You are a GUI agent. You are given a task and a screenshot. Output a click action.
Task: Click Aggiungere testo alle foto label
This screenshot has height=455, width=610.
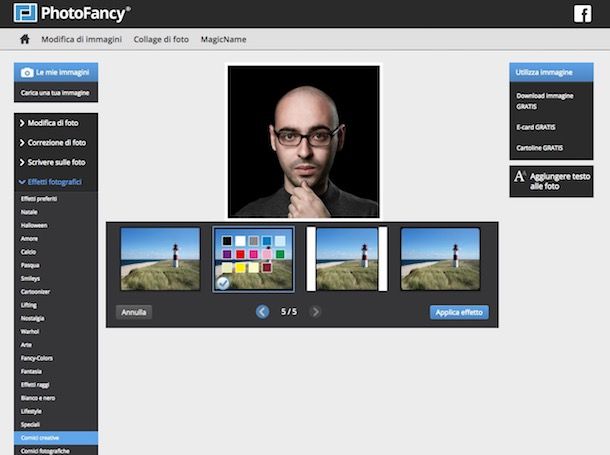(x=560, y=181)
